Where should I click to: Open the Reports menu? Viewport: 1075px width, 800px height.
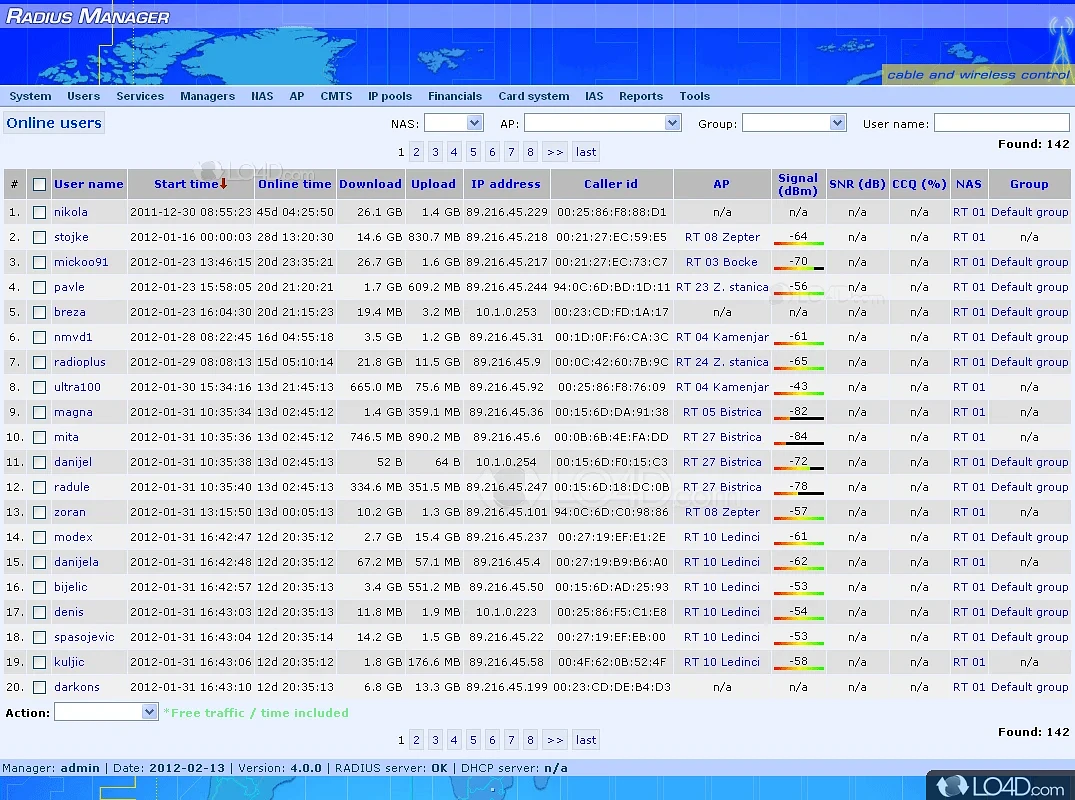pyautogui.click(x=640, y=96)
